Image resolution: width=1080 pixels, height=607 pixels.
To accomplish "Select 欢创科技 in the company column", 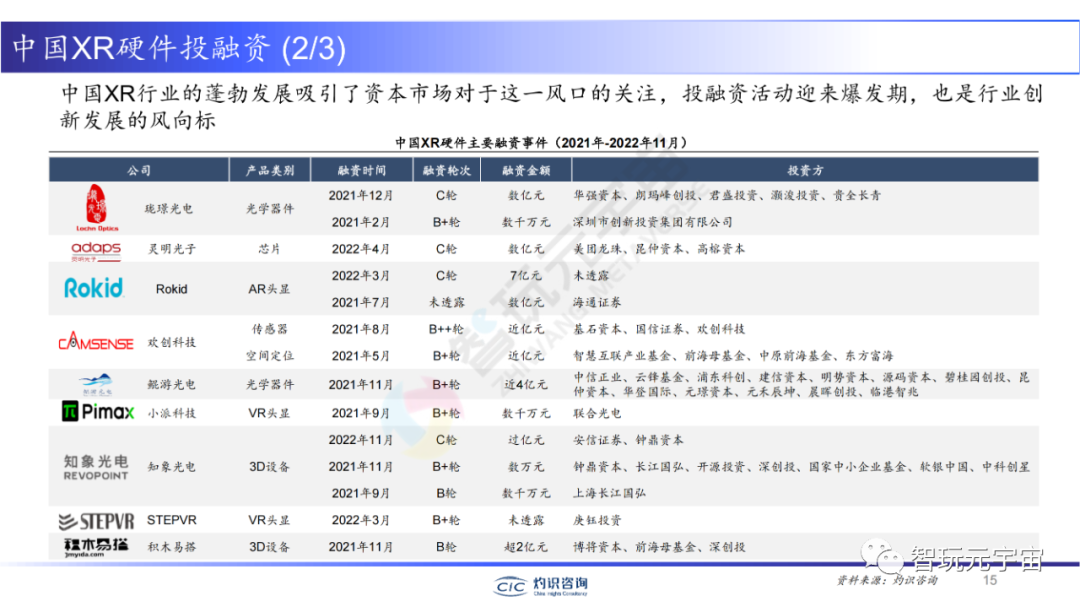I will pos(172,342).
